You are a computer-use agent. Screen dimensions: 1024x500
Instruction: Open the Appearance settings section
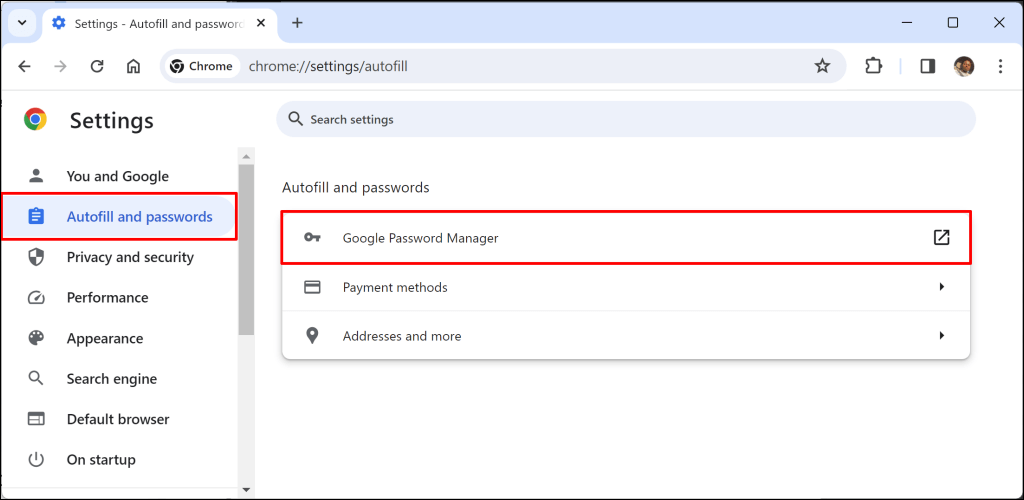(x=104, y=338)
